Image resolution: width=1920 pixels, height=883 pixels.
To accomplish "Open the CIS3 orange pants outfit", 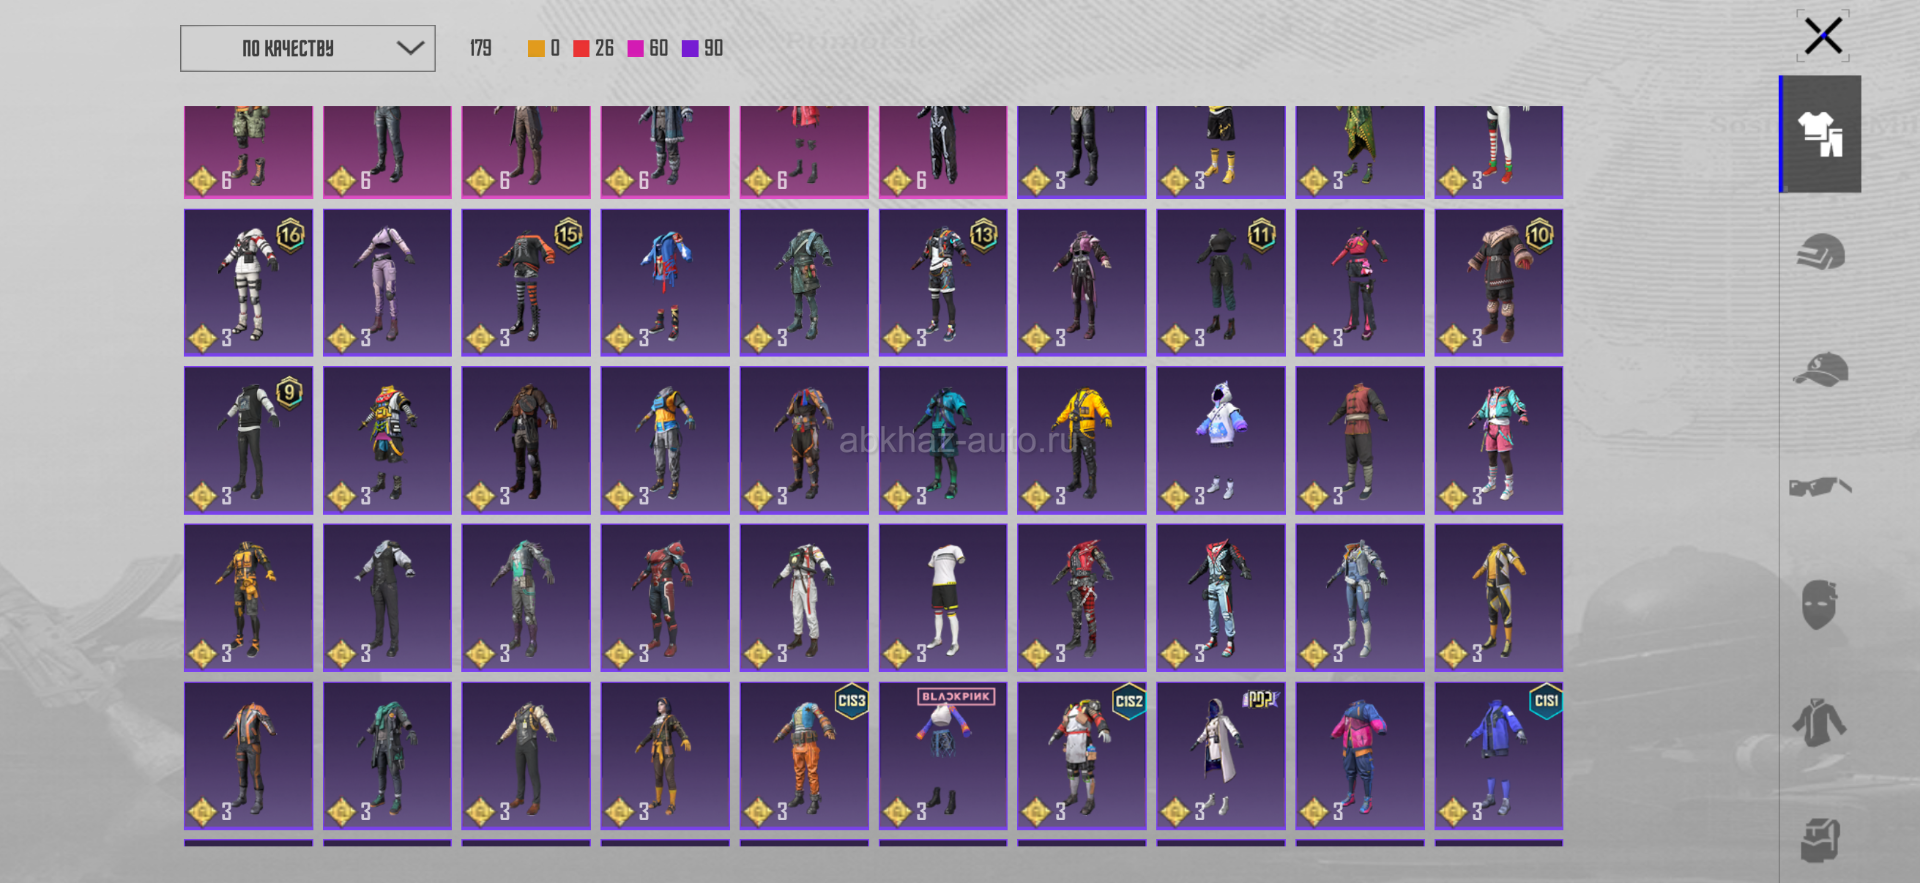I will [x=804, y=756].
